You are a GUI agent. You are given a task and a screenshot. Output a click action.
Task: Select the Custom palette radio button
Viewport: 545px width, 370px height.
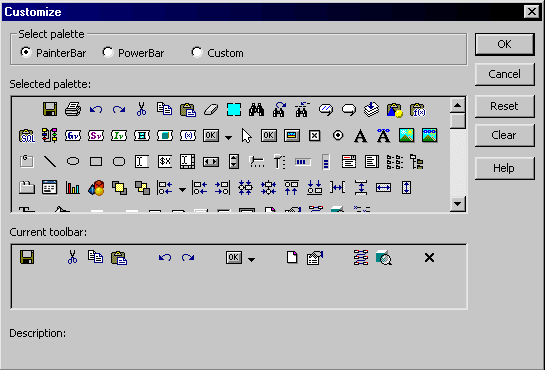[x=197, y=52]
